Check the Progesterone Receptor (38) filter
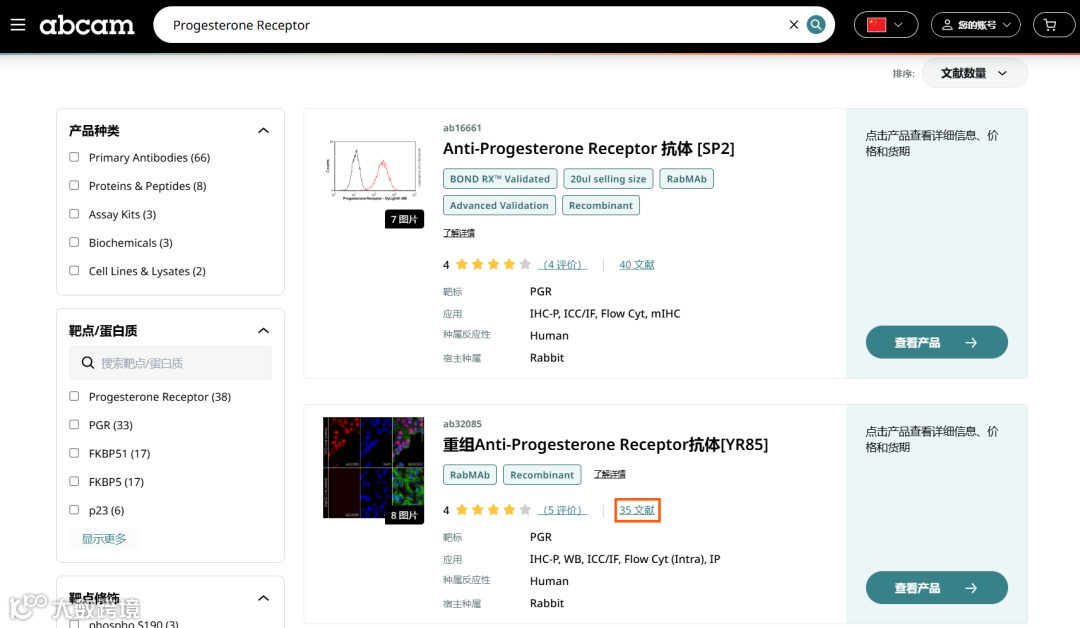The width and height of the screenshot is (1080, 628). point(74,396)
